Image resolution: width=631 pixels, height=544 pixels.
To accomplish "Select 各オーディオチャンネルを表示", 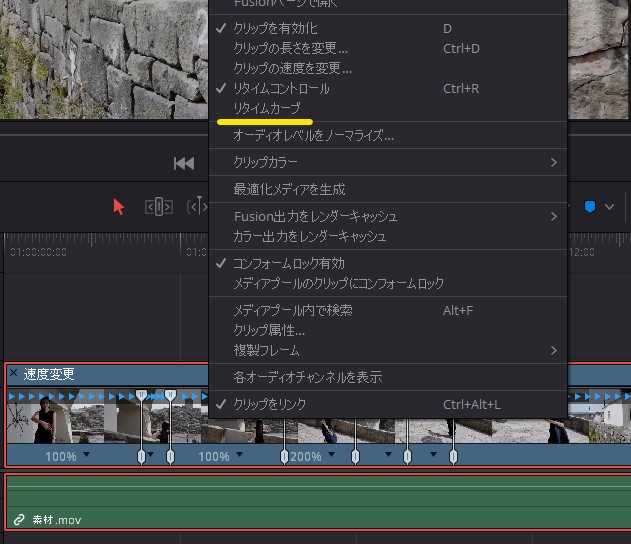I will click(388, 377).
